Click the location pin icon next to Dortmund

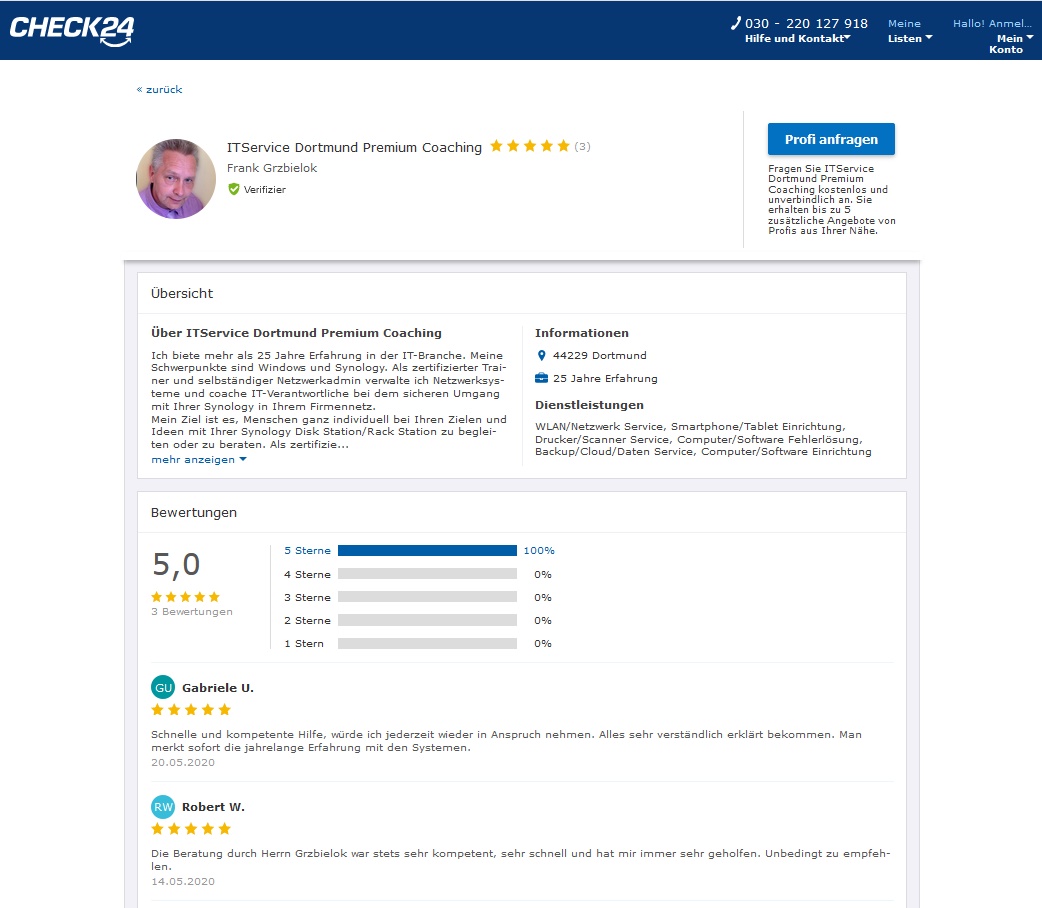pyautogui.click(x=542, y=356)
